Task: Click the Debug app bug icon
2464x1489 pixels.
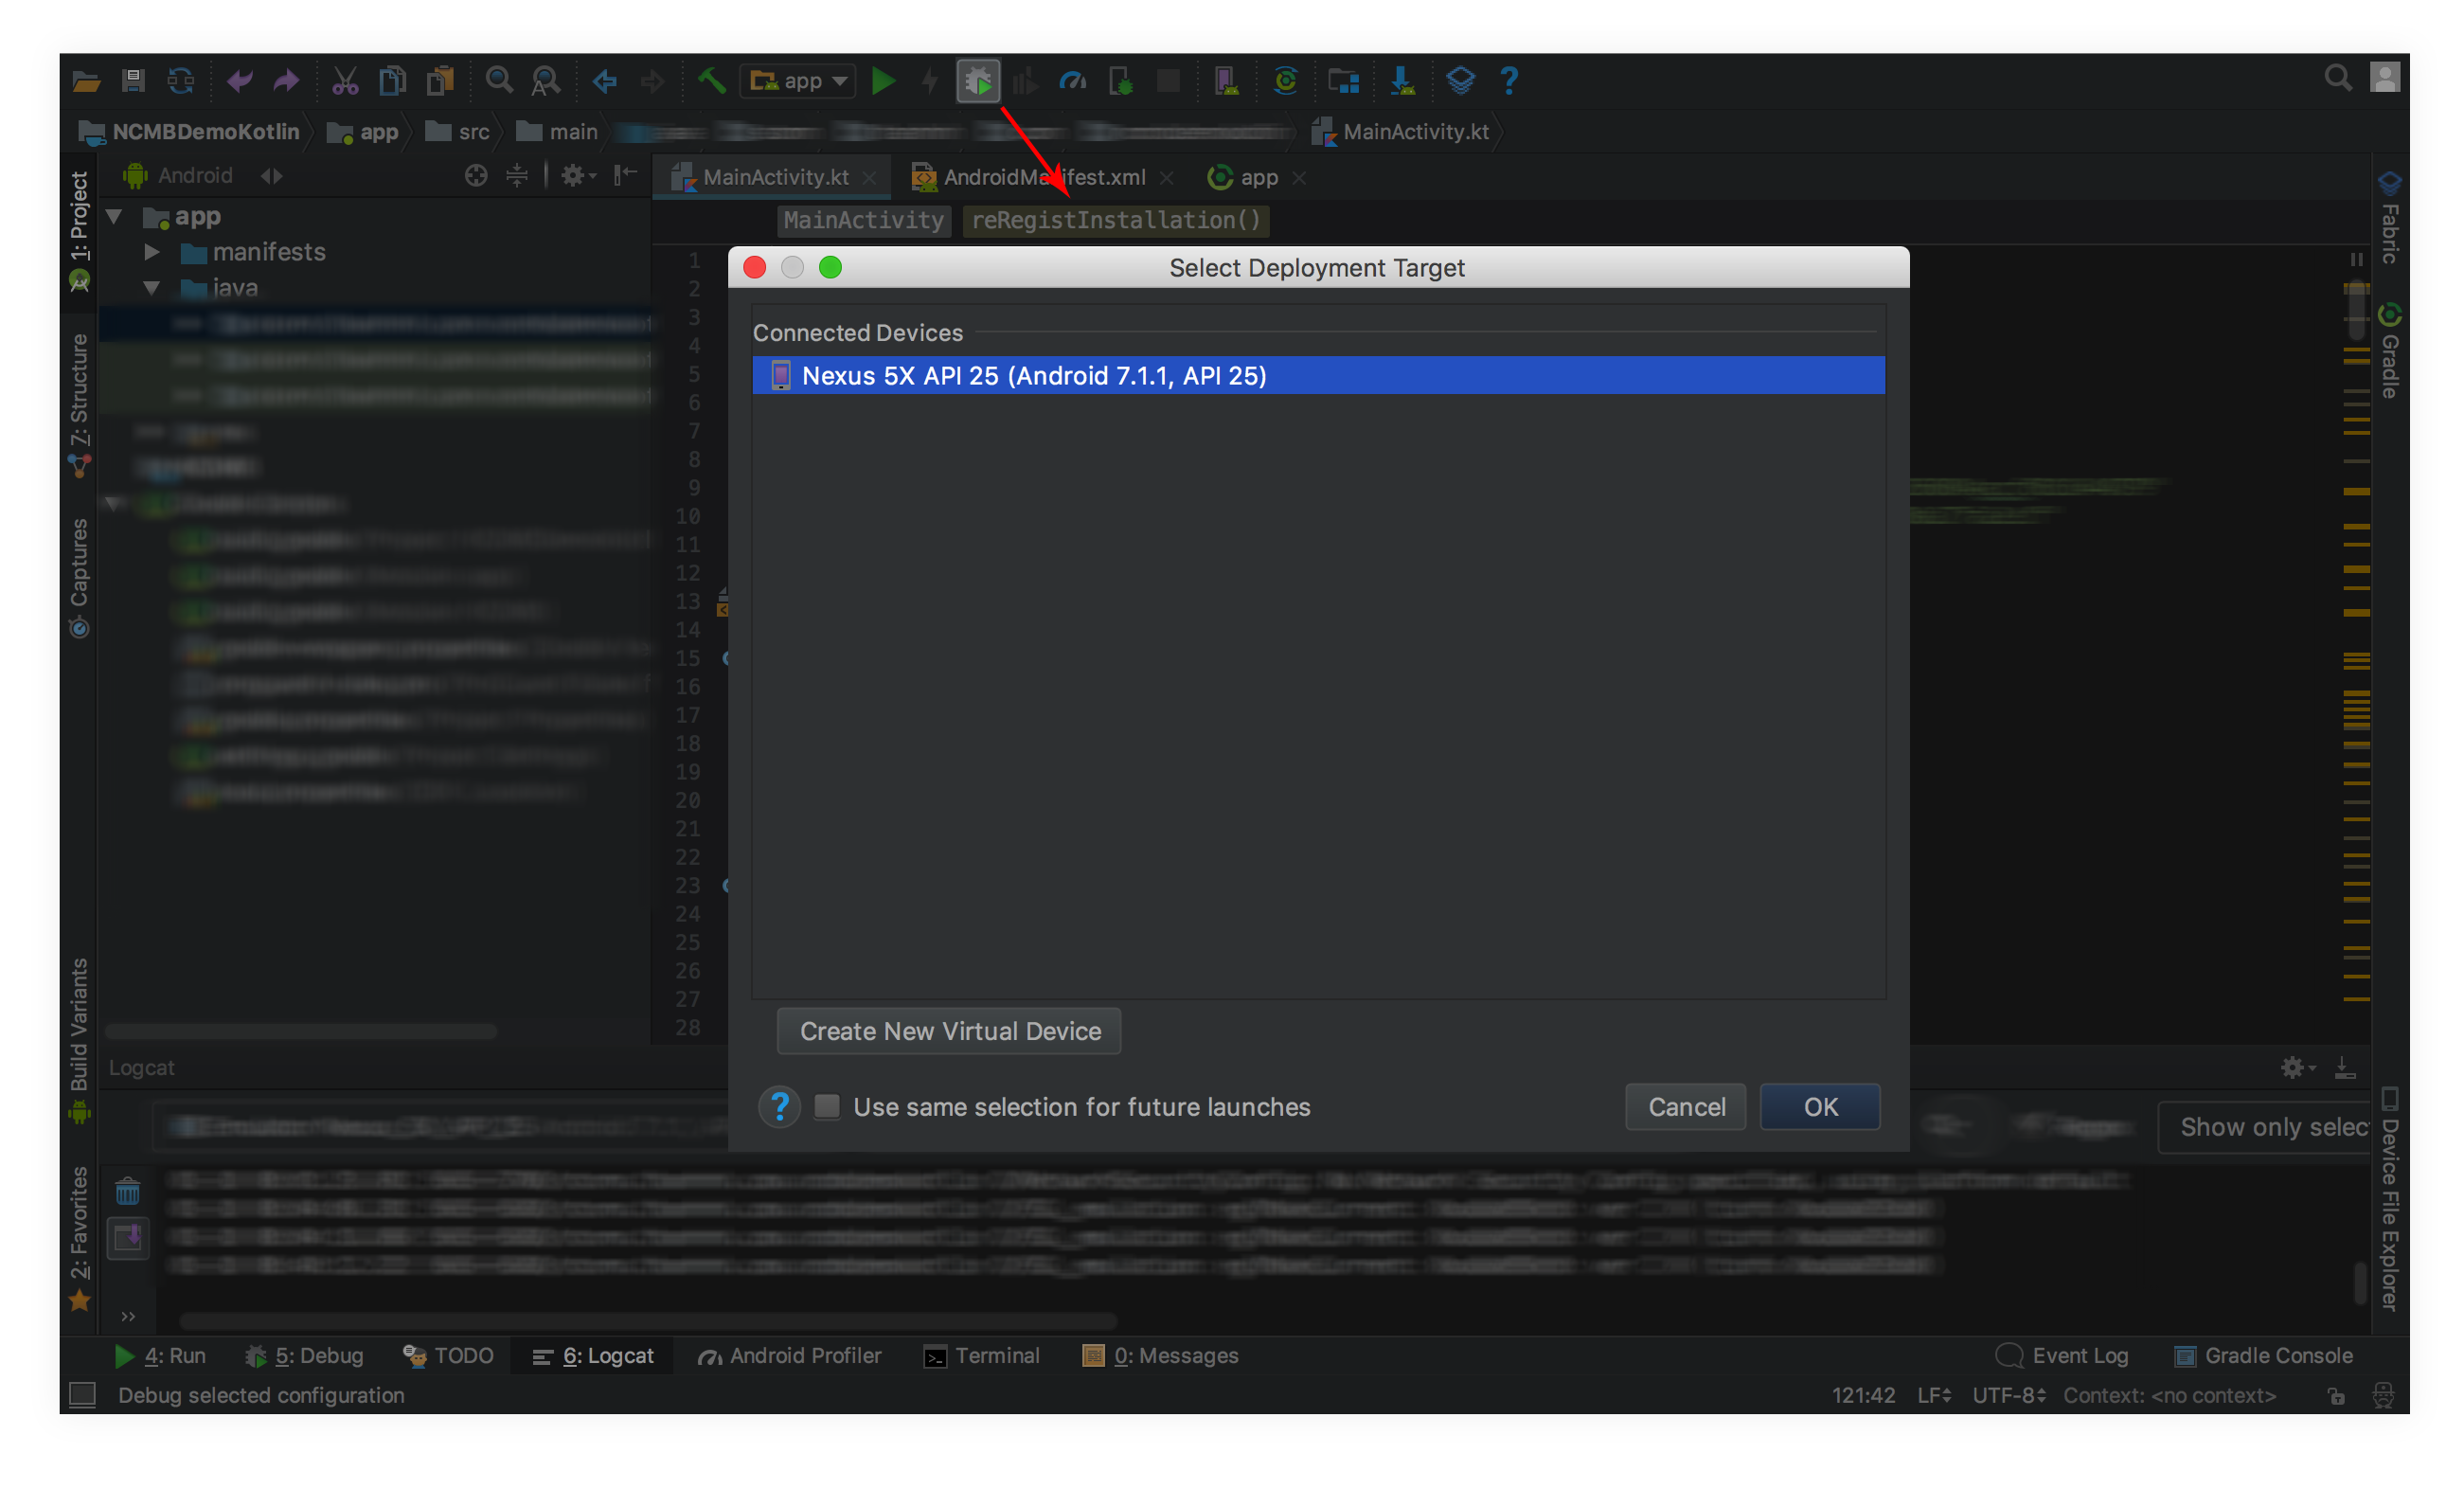Action: (977, 81)
